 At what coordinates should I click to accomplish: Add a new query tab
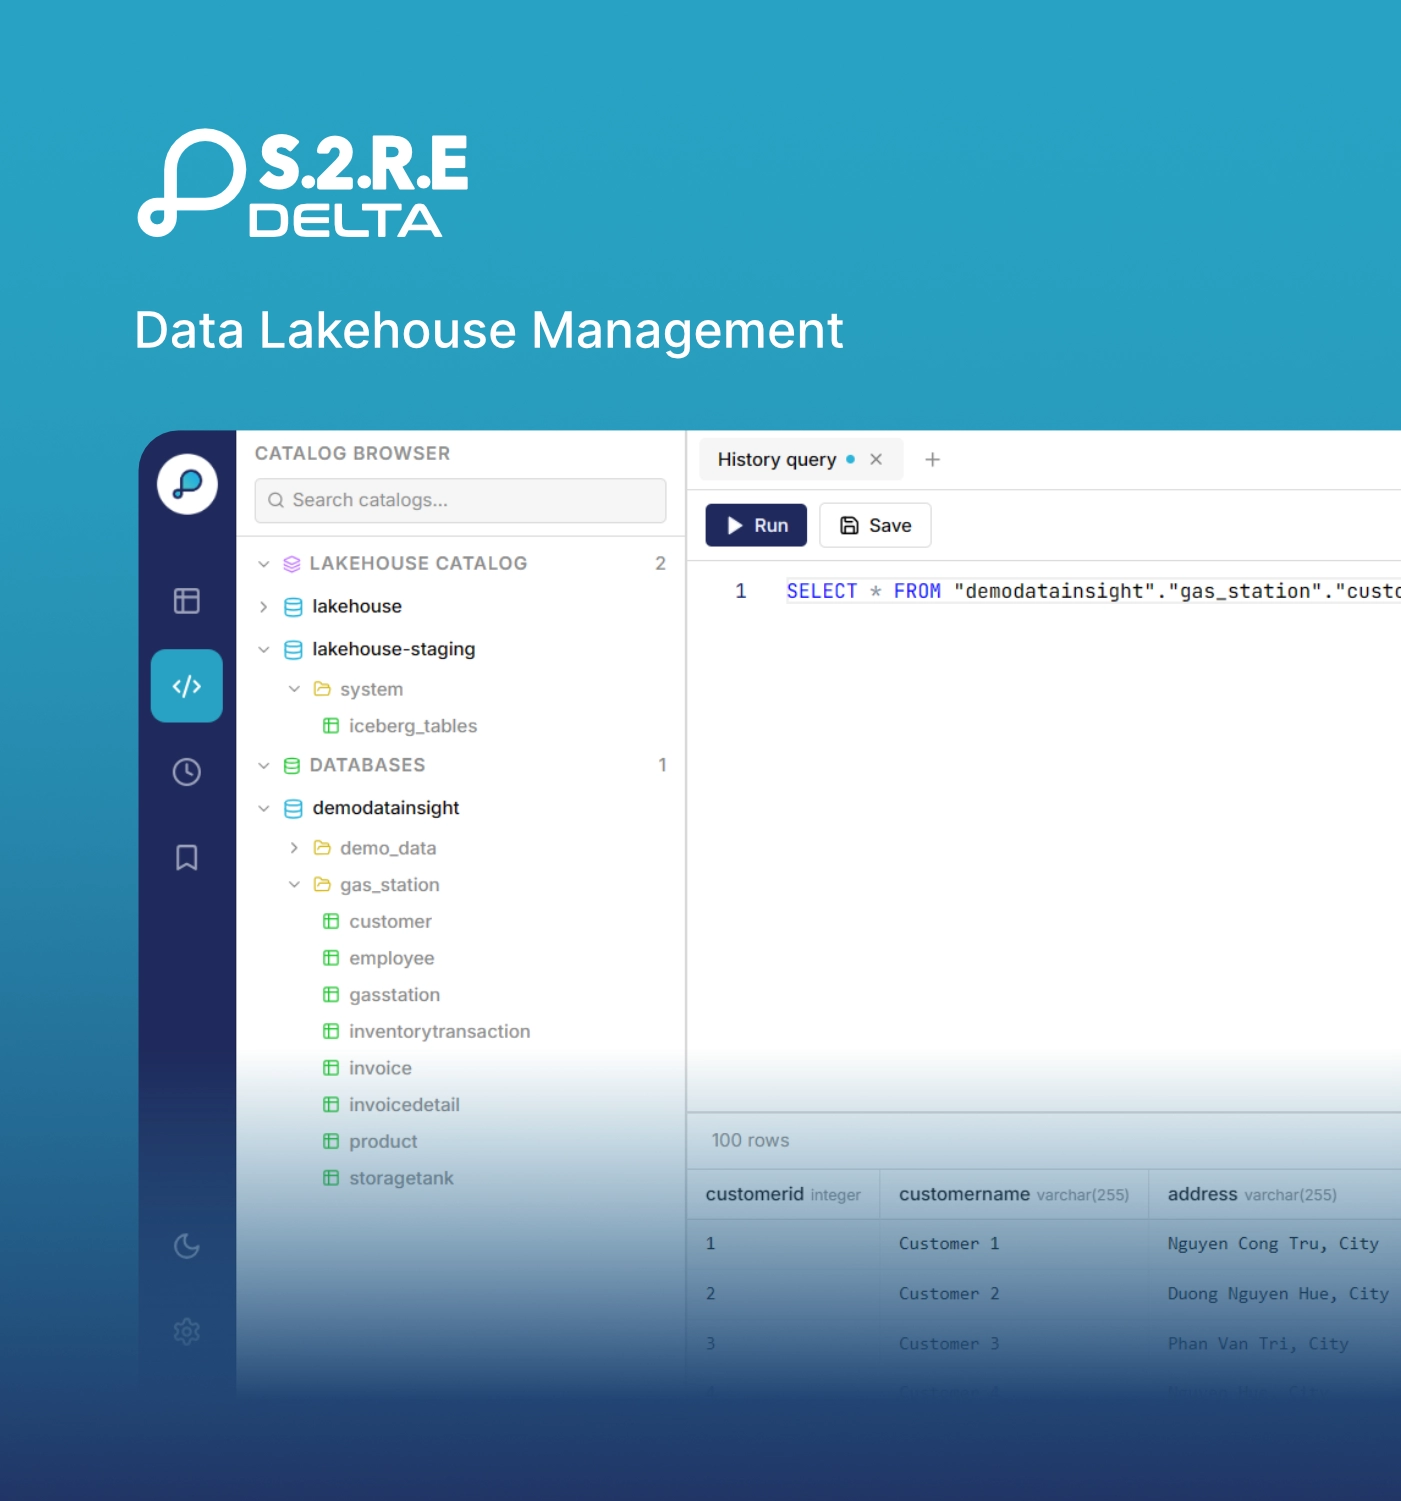point(933,459)
